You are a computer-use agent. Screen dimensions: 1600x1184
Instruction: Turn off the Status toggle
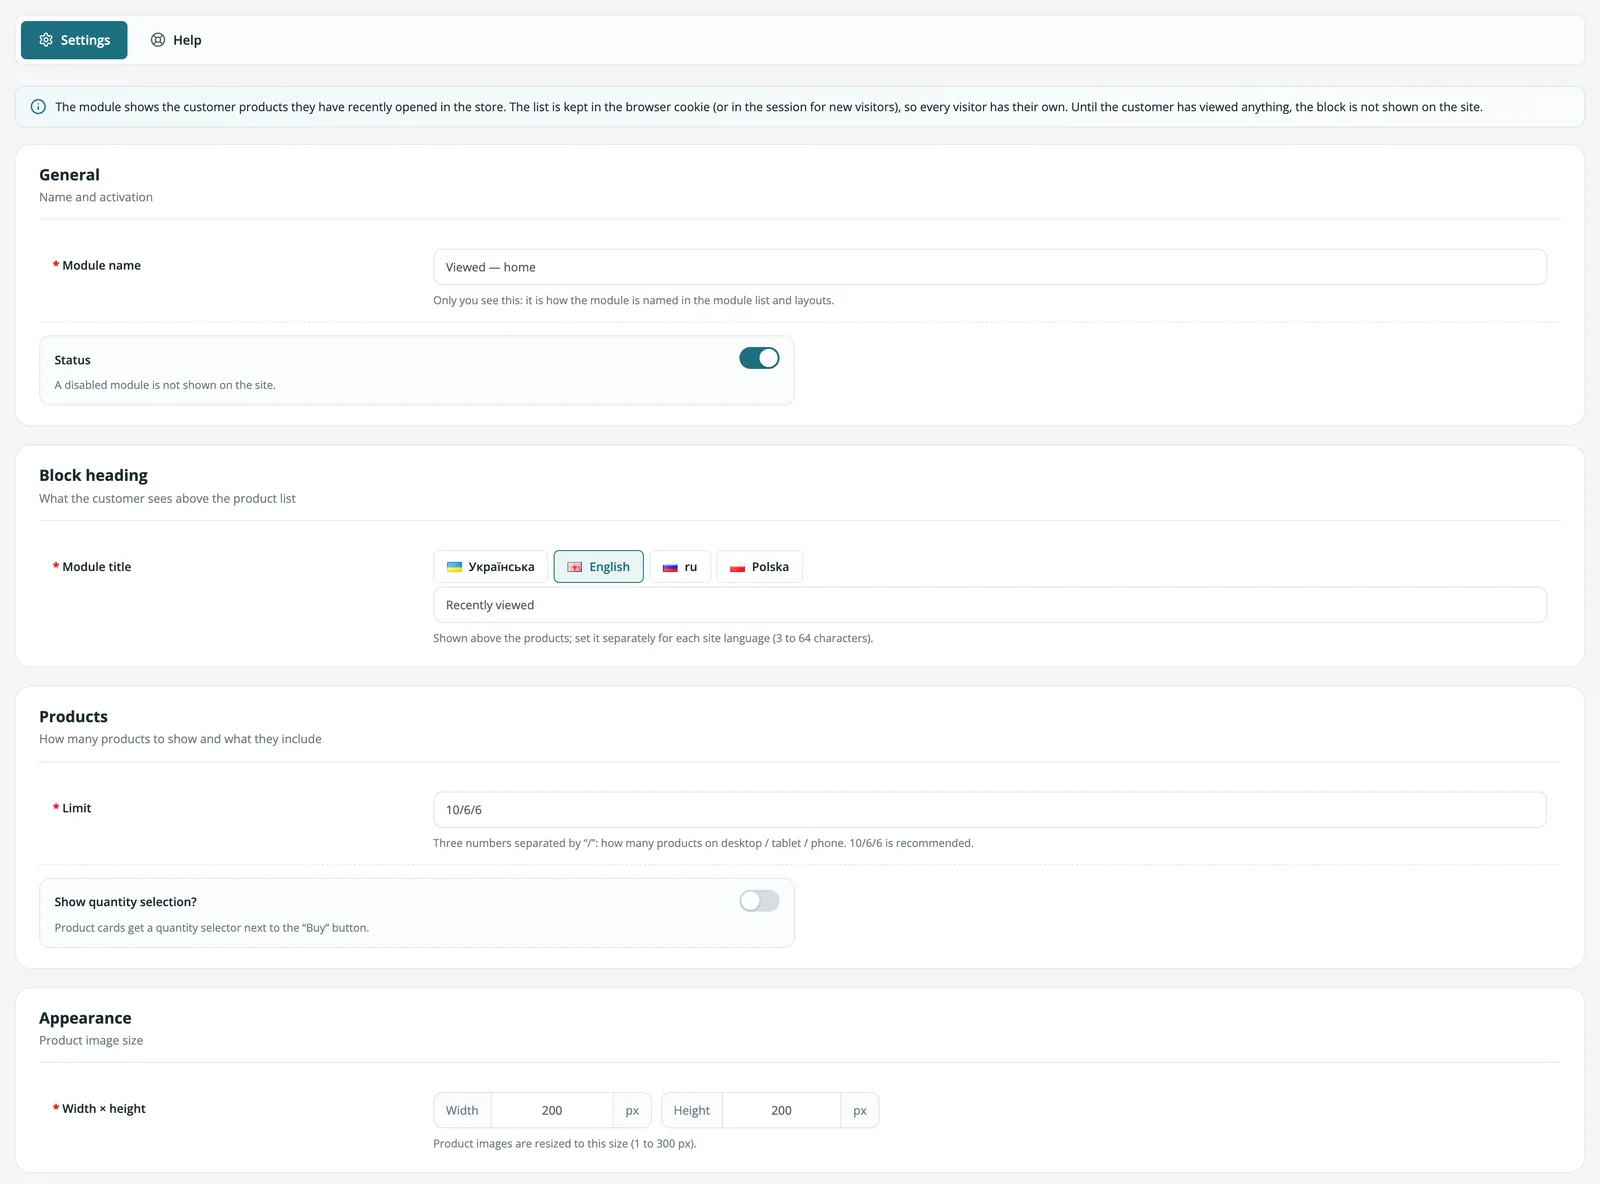759,358
